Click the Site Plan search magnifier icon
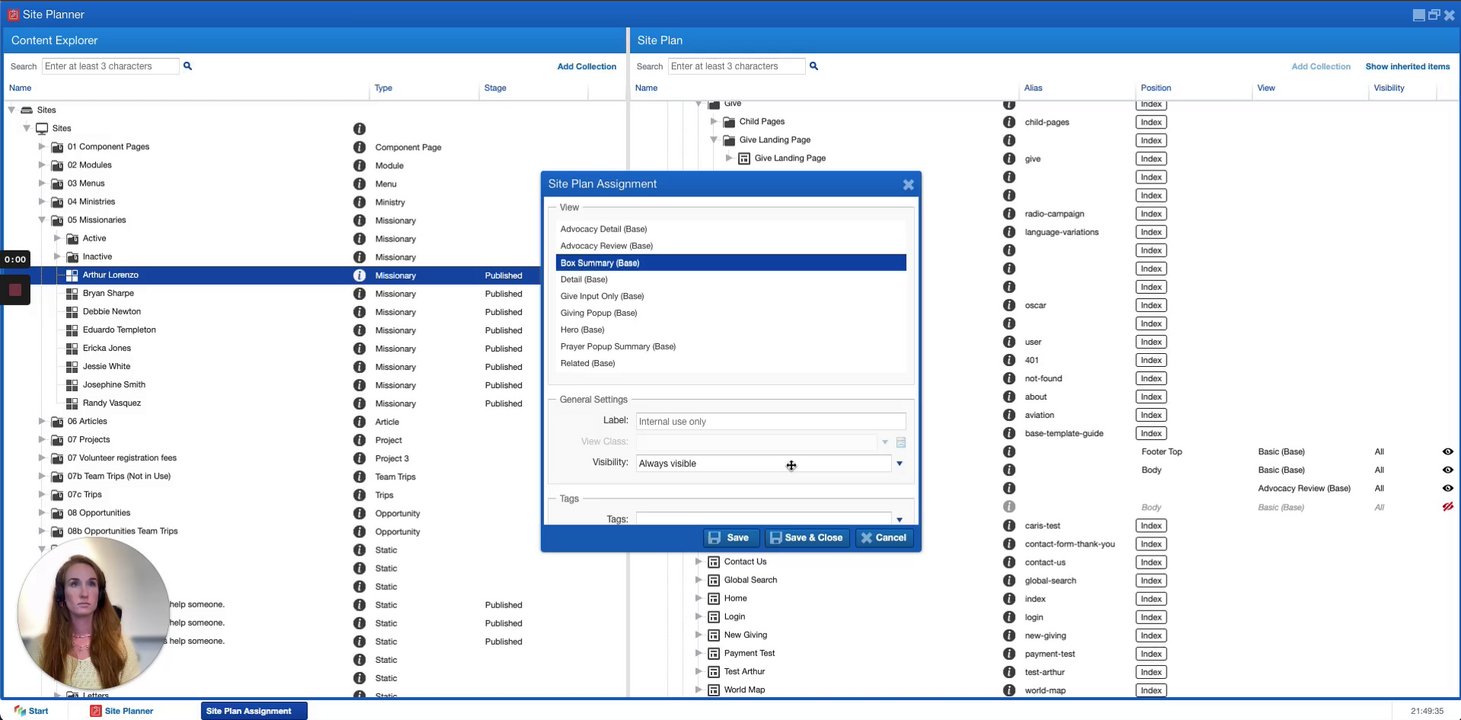The height and width of the screenshot is (720, 1461). 813,66
